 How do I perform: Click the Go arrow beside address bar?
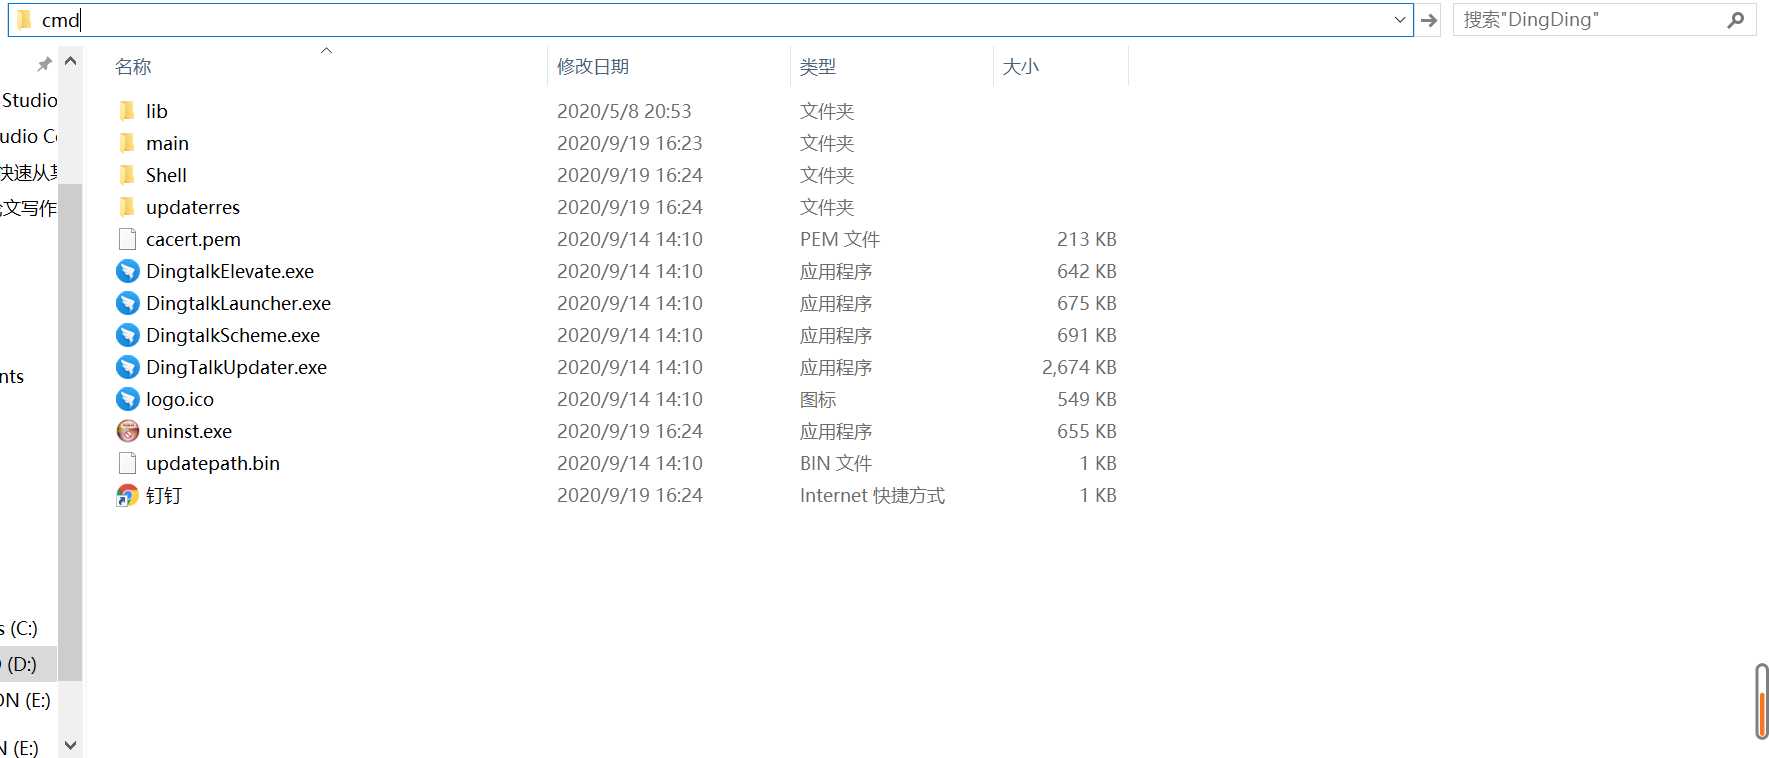(1429, 20)
